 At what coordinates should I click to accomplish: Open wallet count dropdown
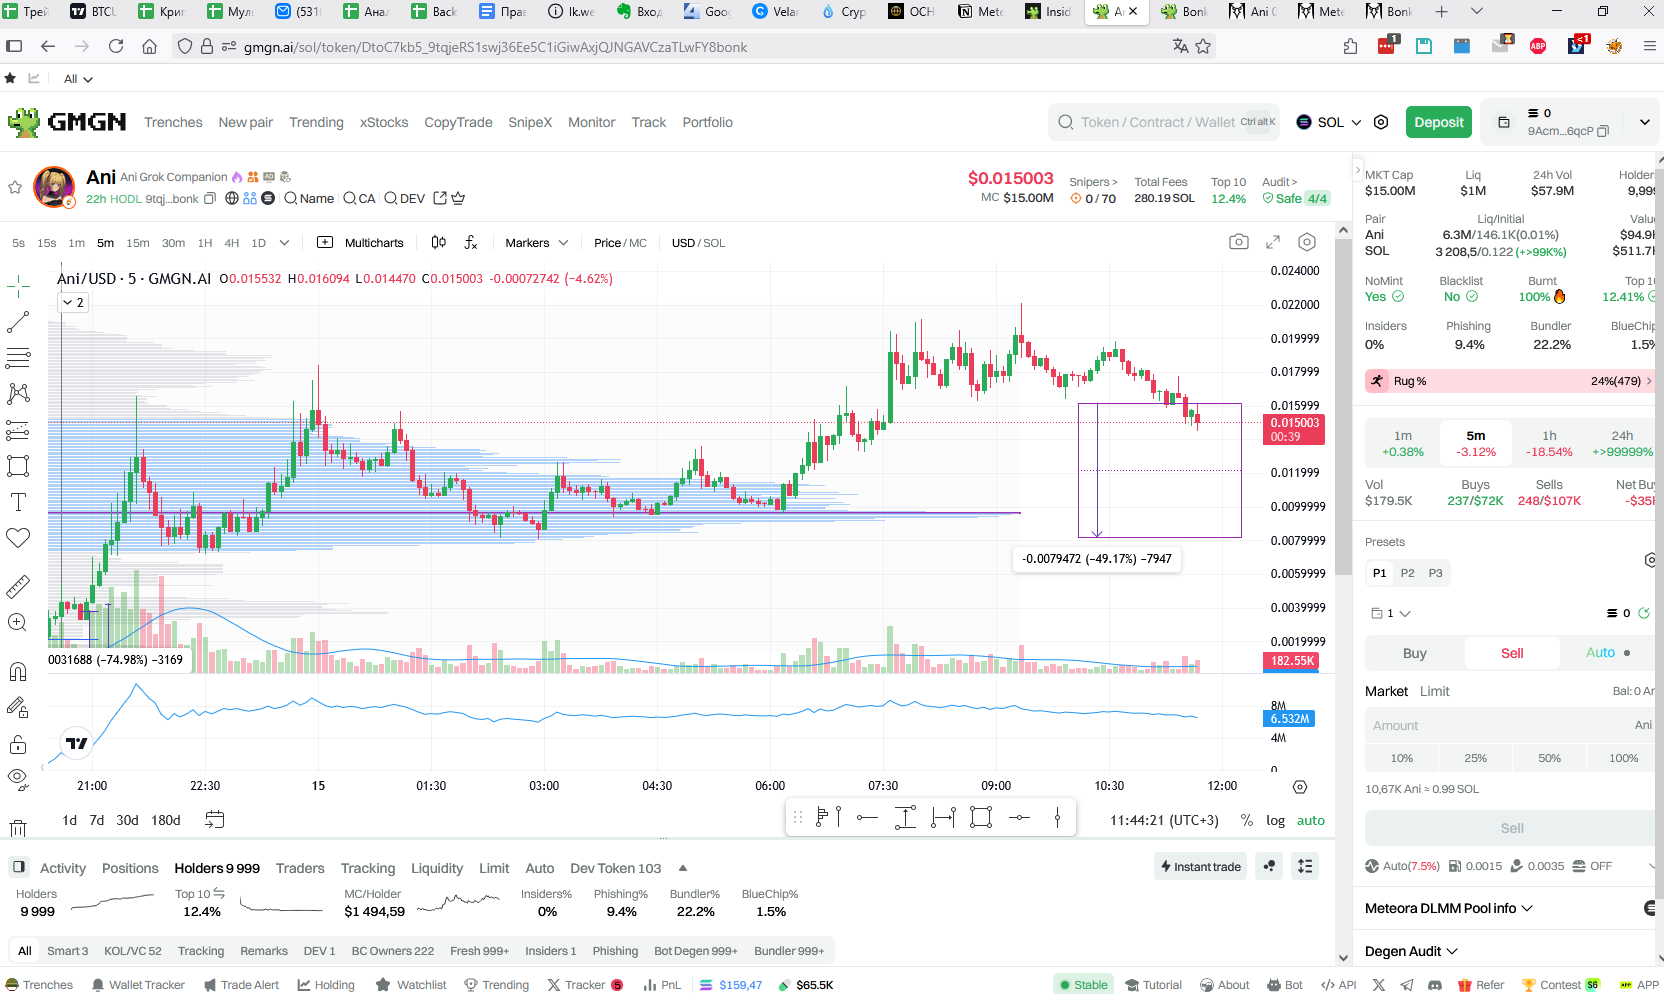point(1390,613)
